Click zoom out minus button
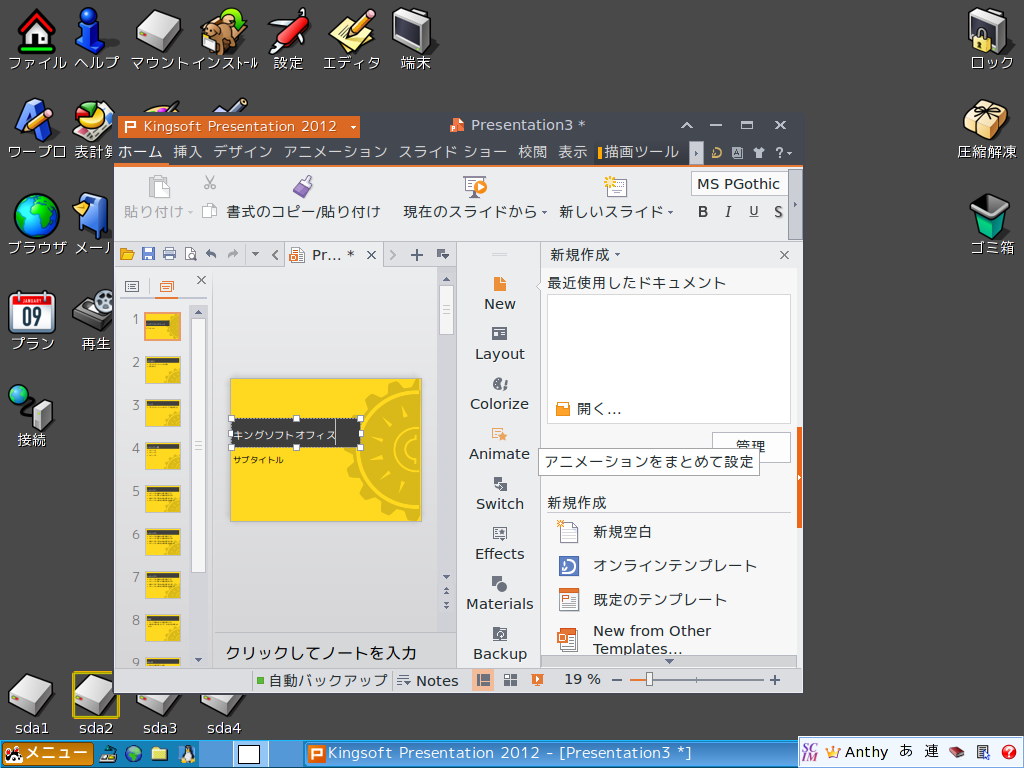This screenshot has height=768, width=1024. [616, 680]
